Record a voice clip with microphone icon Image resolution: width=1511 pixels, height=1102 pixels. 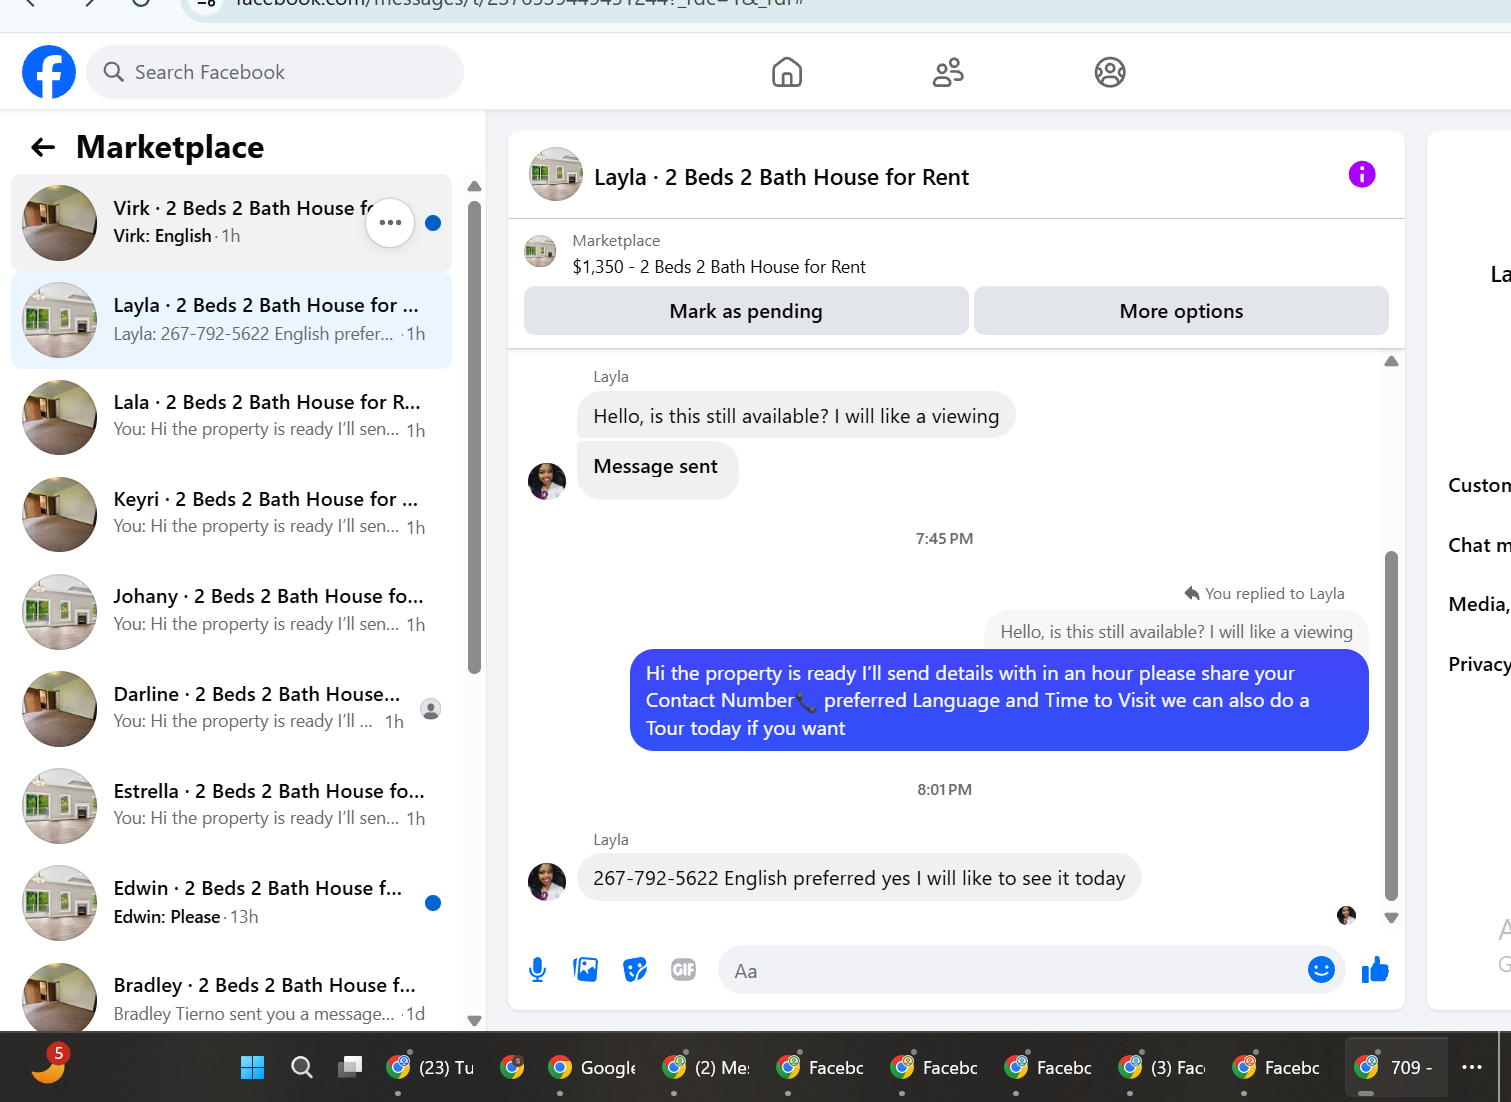(x=538, y=969)
